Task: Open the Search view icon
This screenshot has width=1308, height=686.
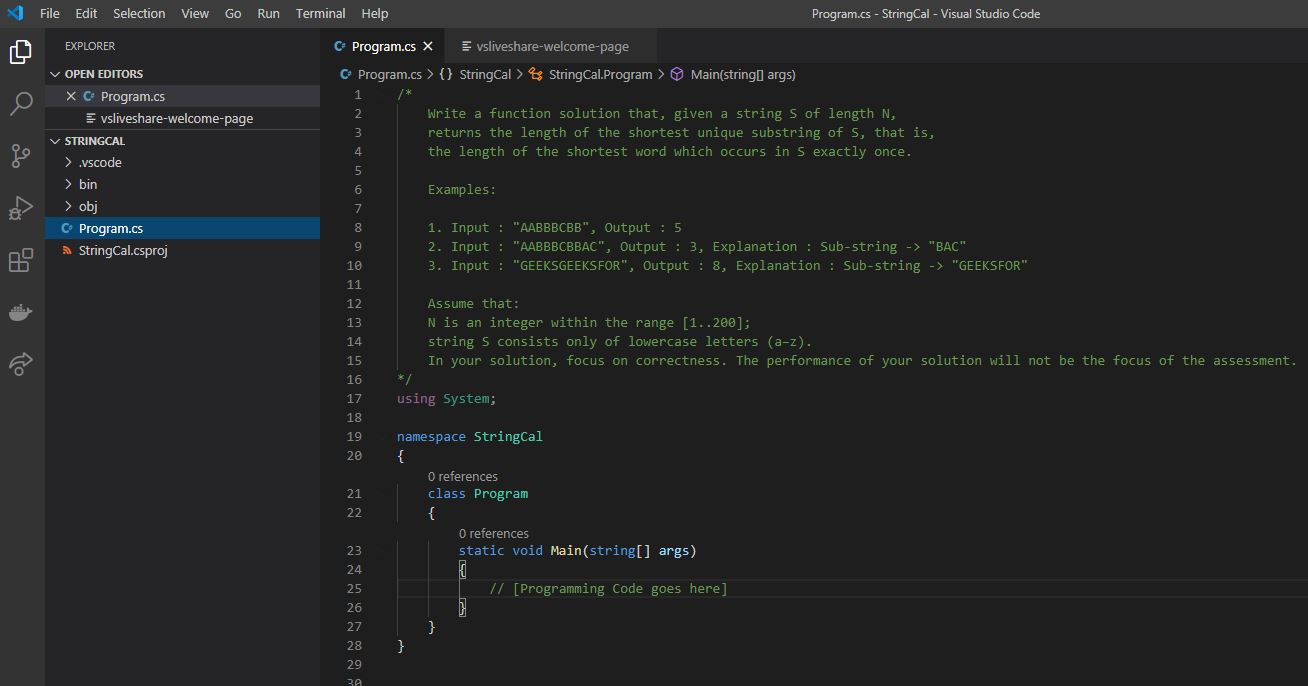Action: point(21,104)
